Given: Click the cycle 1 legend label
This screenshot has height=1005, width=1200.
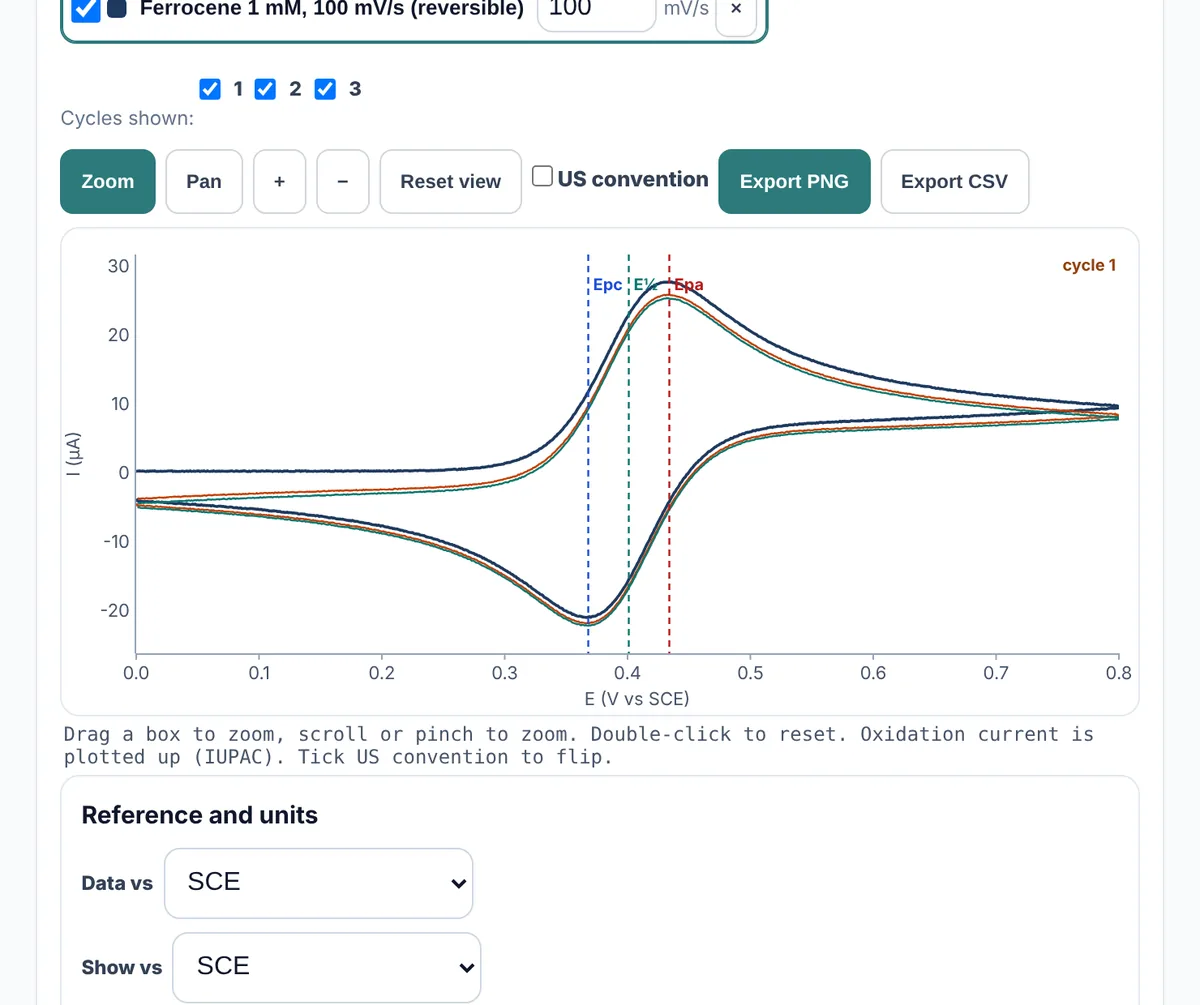Looking at the screenshot, I should pos(1089,265).
